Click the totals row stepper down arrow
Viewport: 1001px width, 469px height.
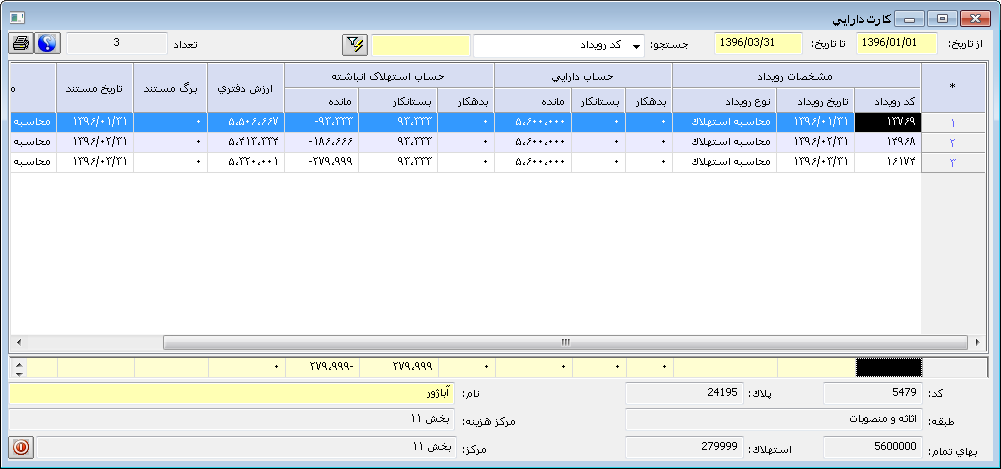[18, 372]
